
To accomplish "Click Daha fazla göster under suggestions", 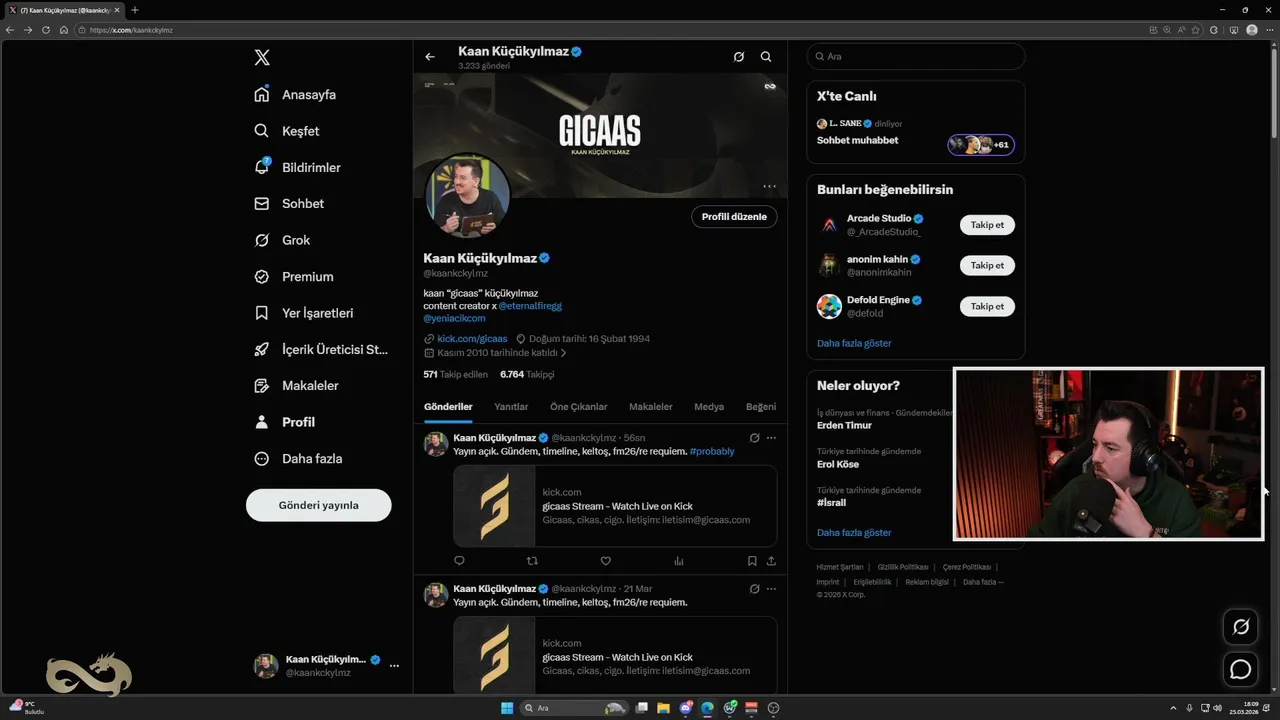I will (854, 343).
